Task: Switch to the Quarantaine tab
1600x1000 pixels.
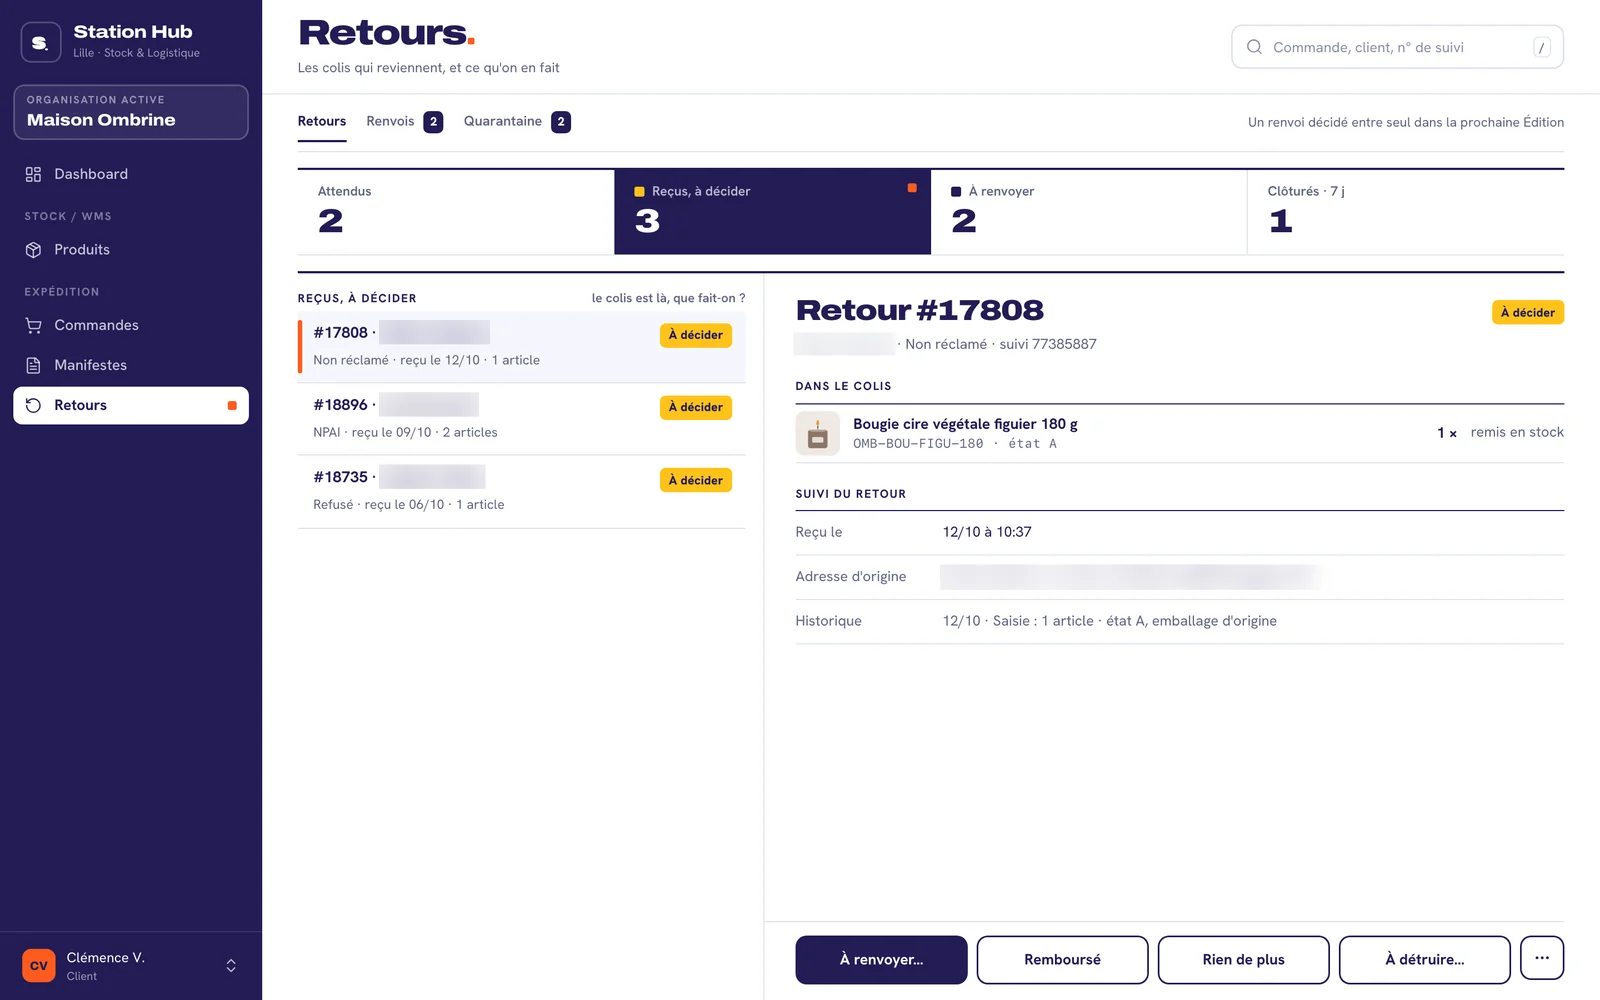Action: (517, 121)
